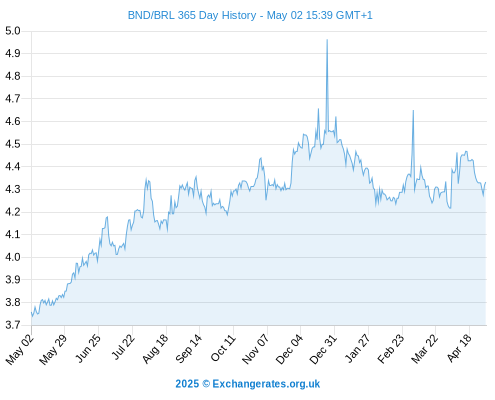Screen dimensions: 495x400
Task: Click the tall spike after Feb 23
Action: (x=413, y=111)
